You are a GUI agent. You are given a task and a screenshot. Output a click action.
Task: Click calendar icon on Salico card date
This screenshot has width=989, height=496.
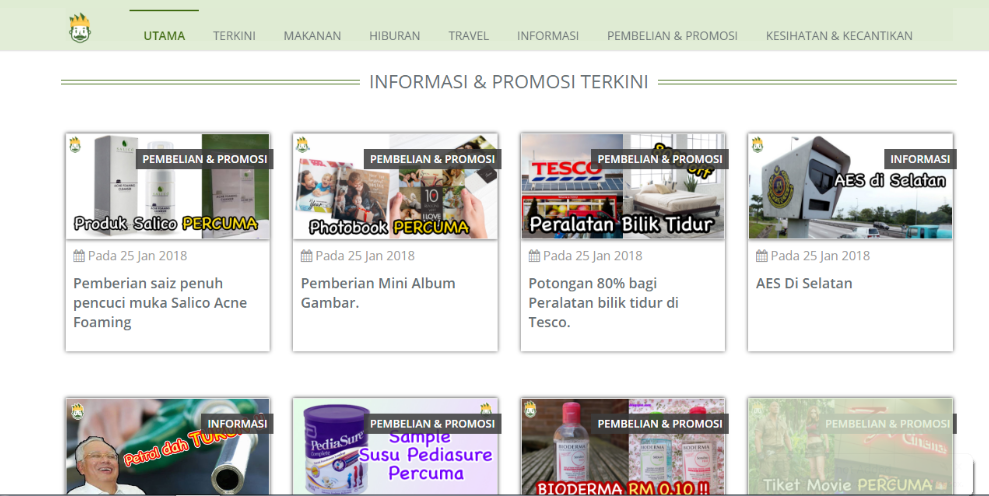(79, 256)
